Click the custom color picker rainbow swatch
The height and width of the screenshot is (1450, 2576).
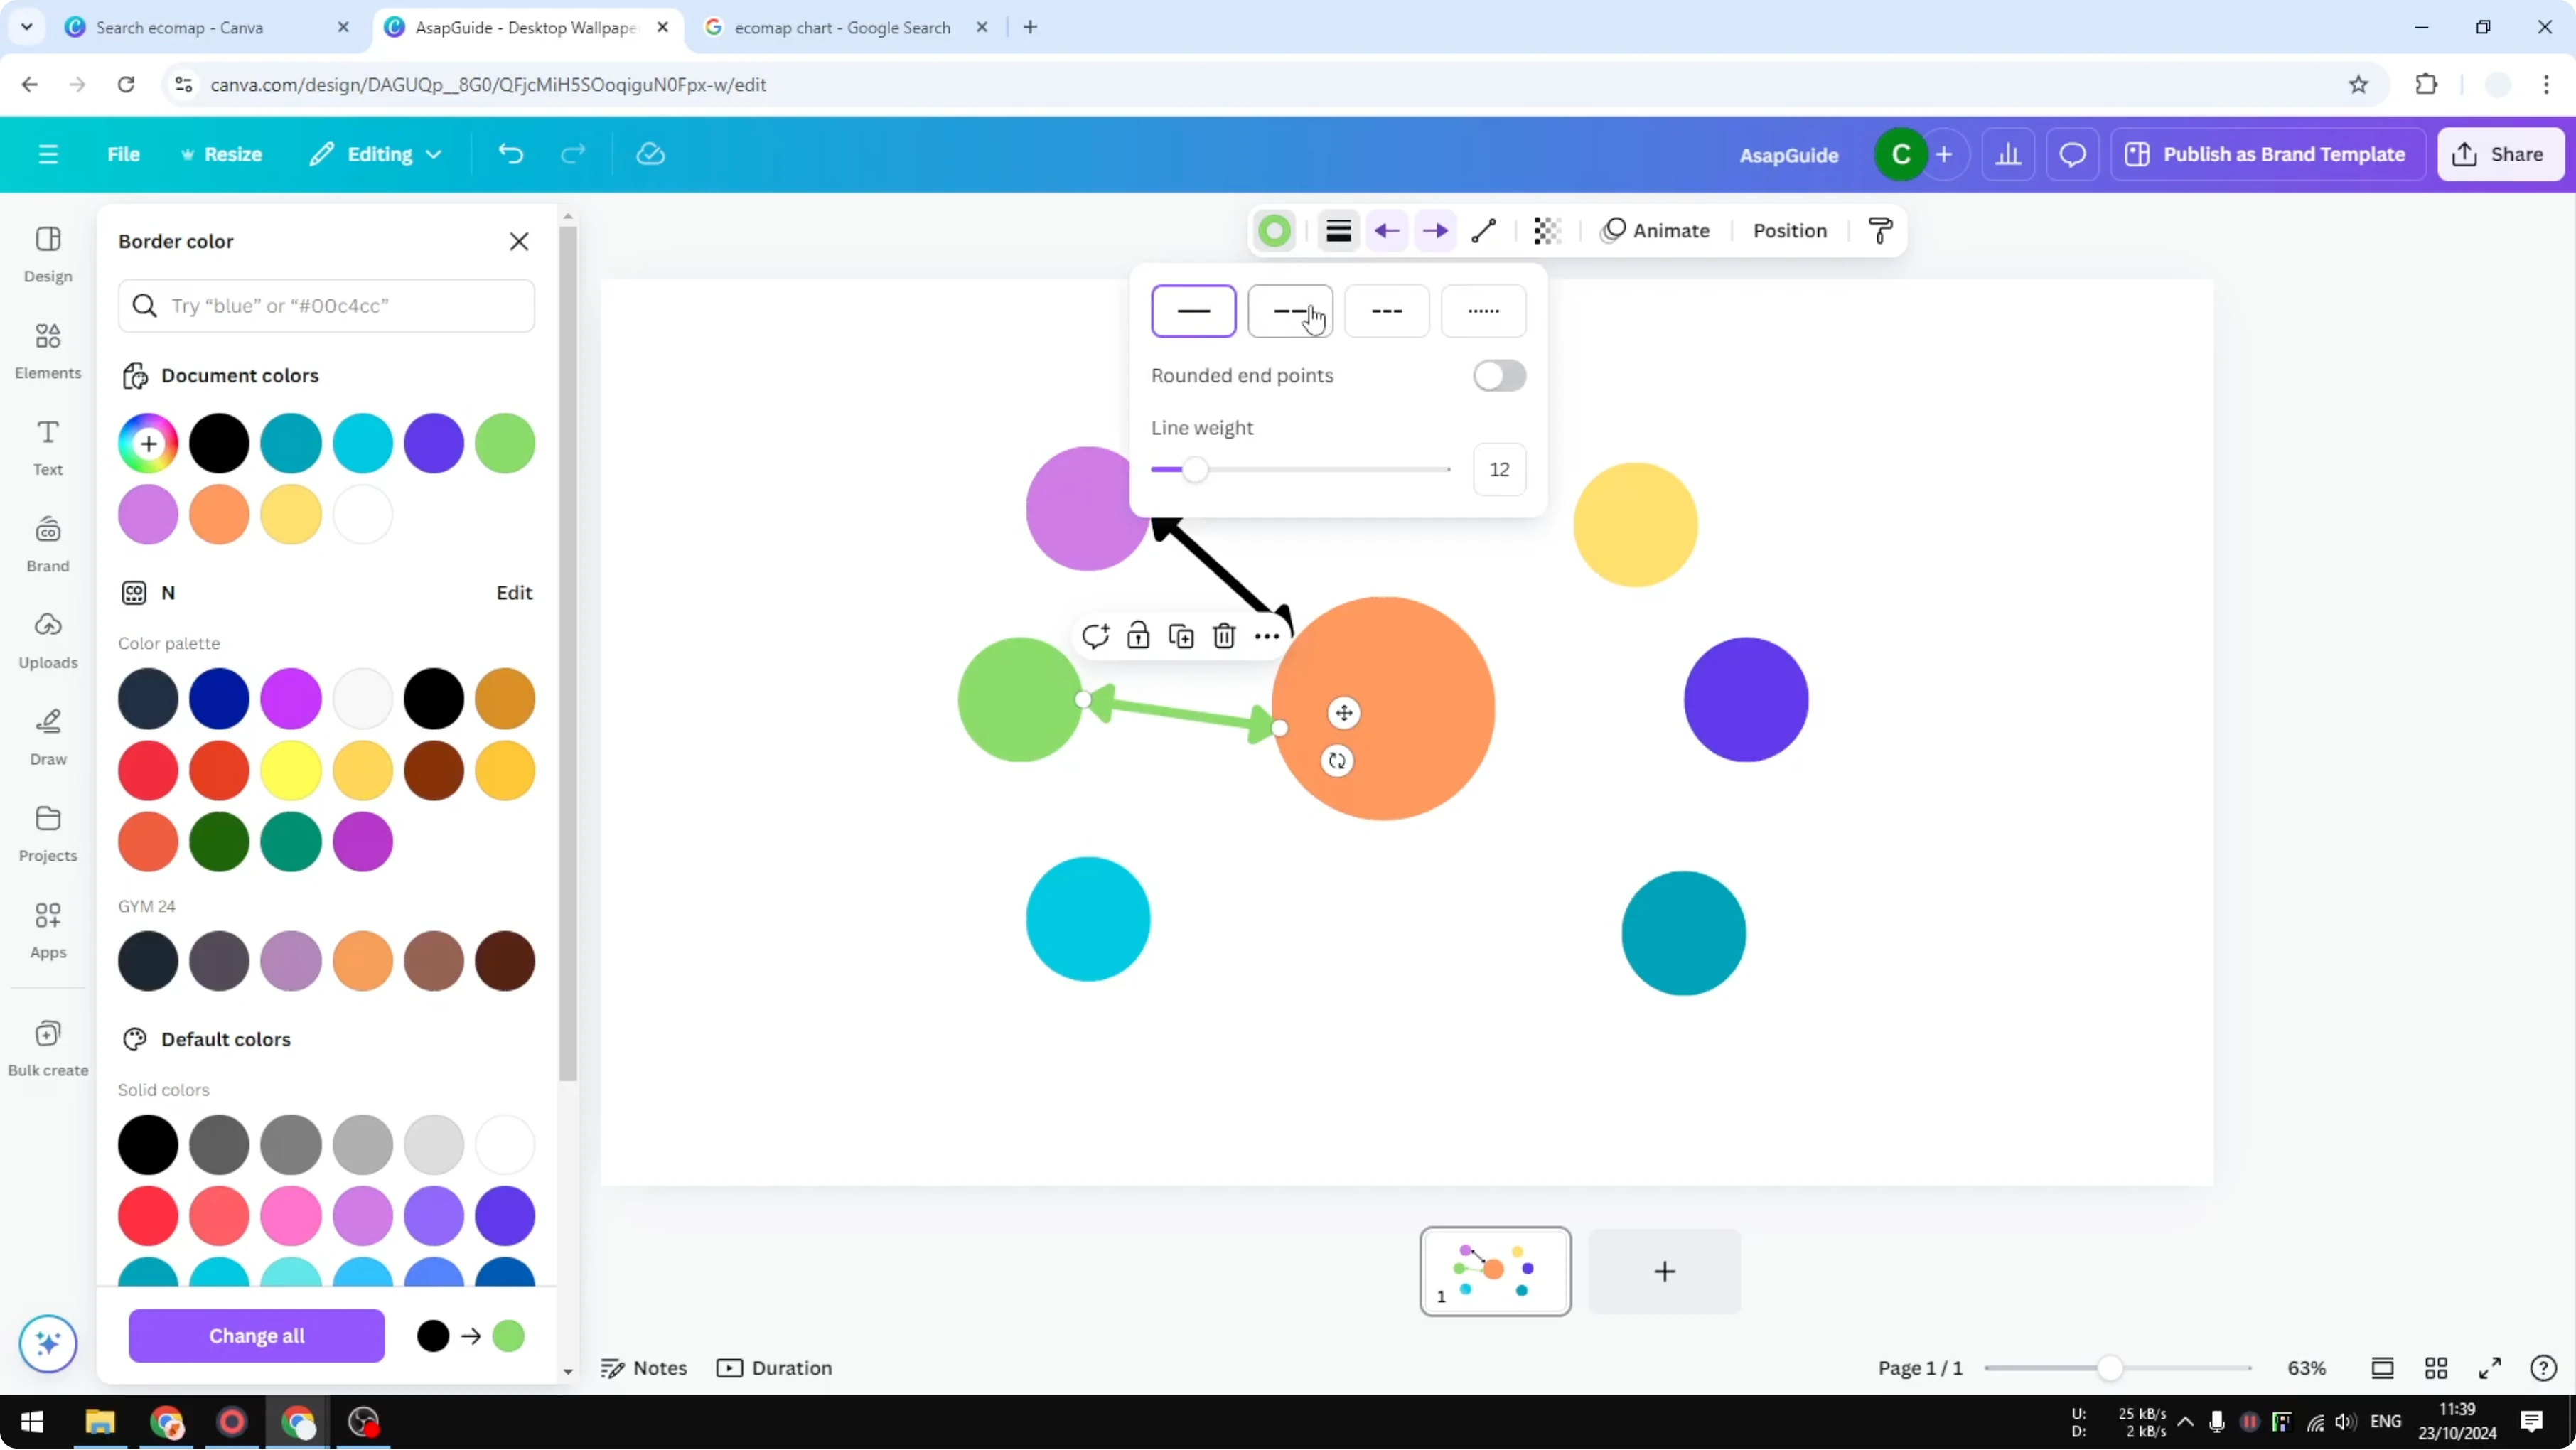(147, 443)
